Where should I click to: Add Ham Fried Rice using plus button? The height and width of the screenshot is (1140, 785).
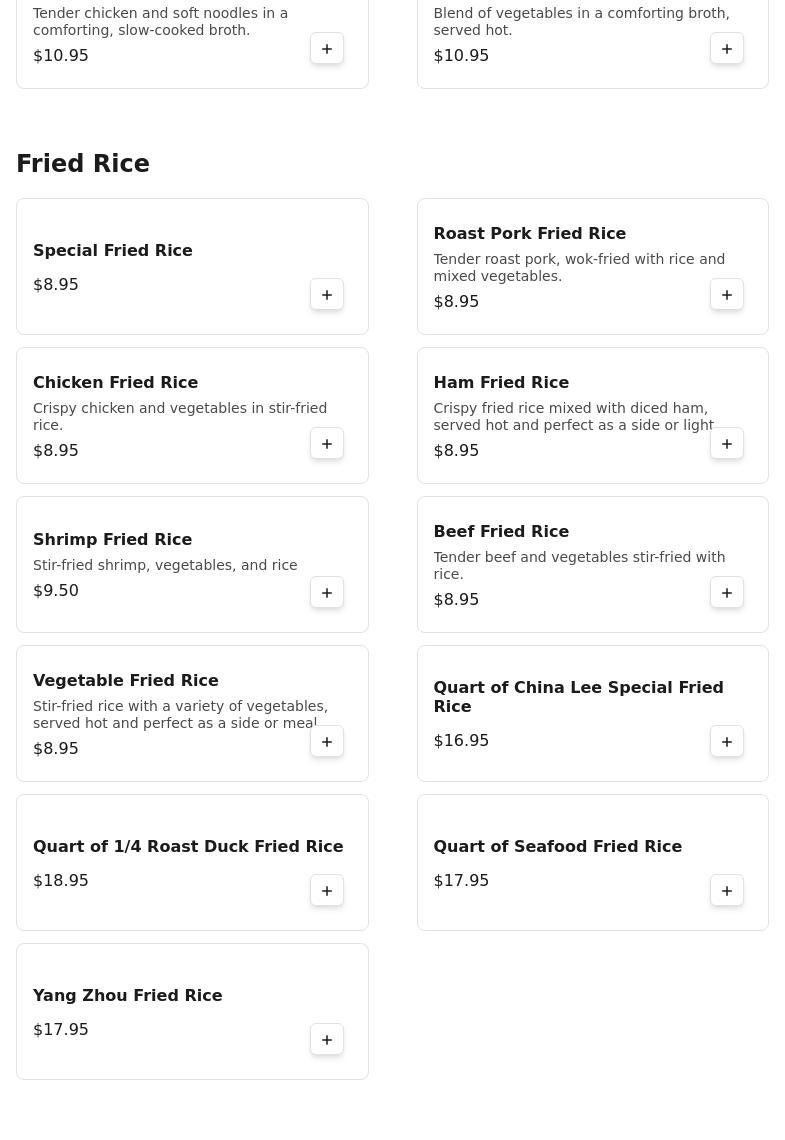pos(727,444)
